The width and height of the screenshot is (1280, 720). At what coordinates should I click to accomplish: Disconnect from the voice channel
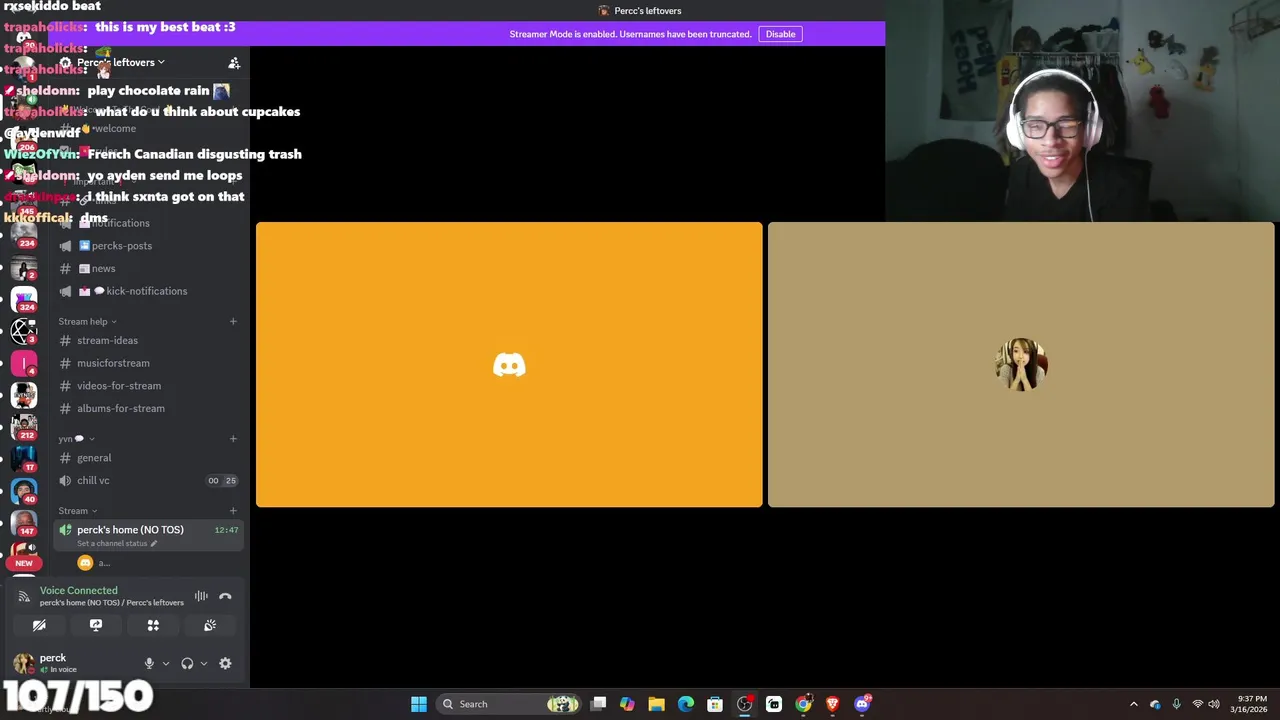point(225,596)
